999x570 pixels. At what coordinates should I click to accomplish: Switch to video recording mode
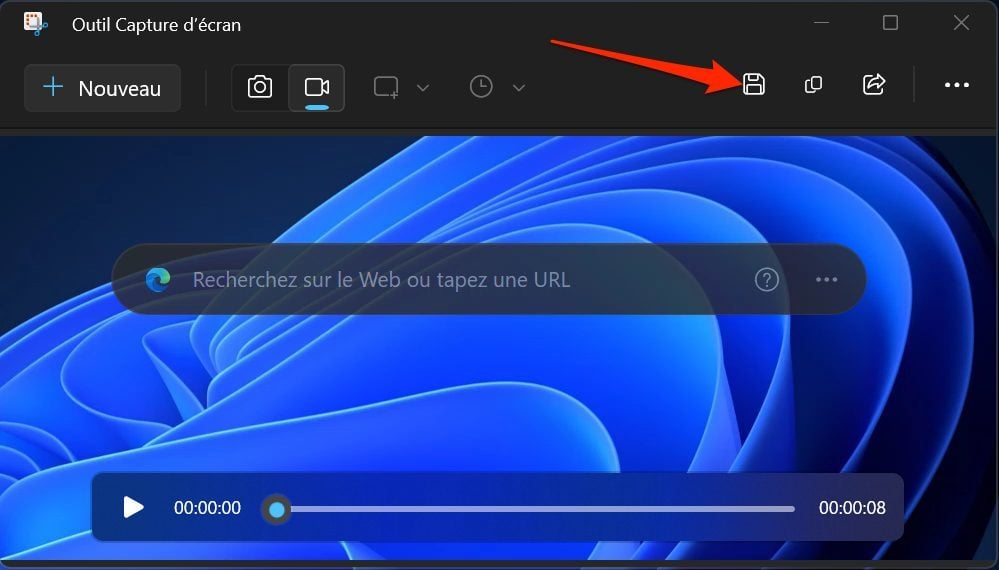(317, 87)
